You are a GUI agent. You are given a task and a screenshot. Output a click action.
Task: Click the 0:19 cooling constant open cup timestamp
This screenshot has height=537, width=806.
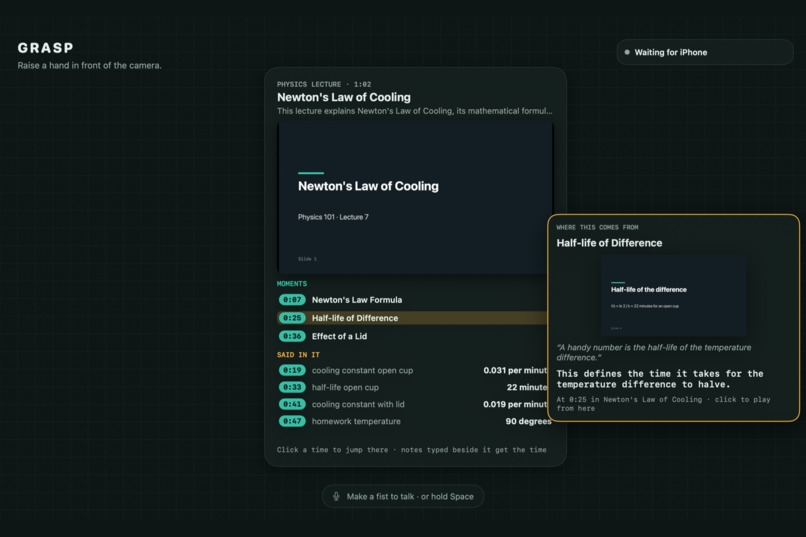292,370
